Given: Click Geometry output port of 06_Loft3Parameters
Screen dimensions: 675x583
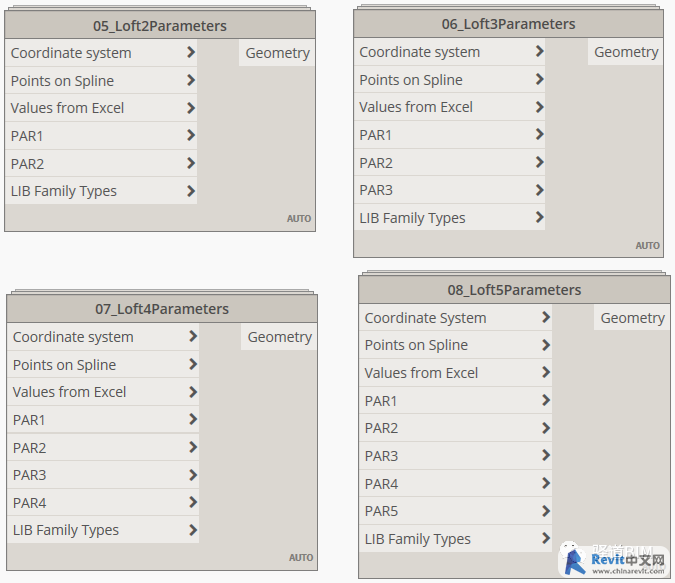Looking at the screenshot, I should coord(626,52).
